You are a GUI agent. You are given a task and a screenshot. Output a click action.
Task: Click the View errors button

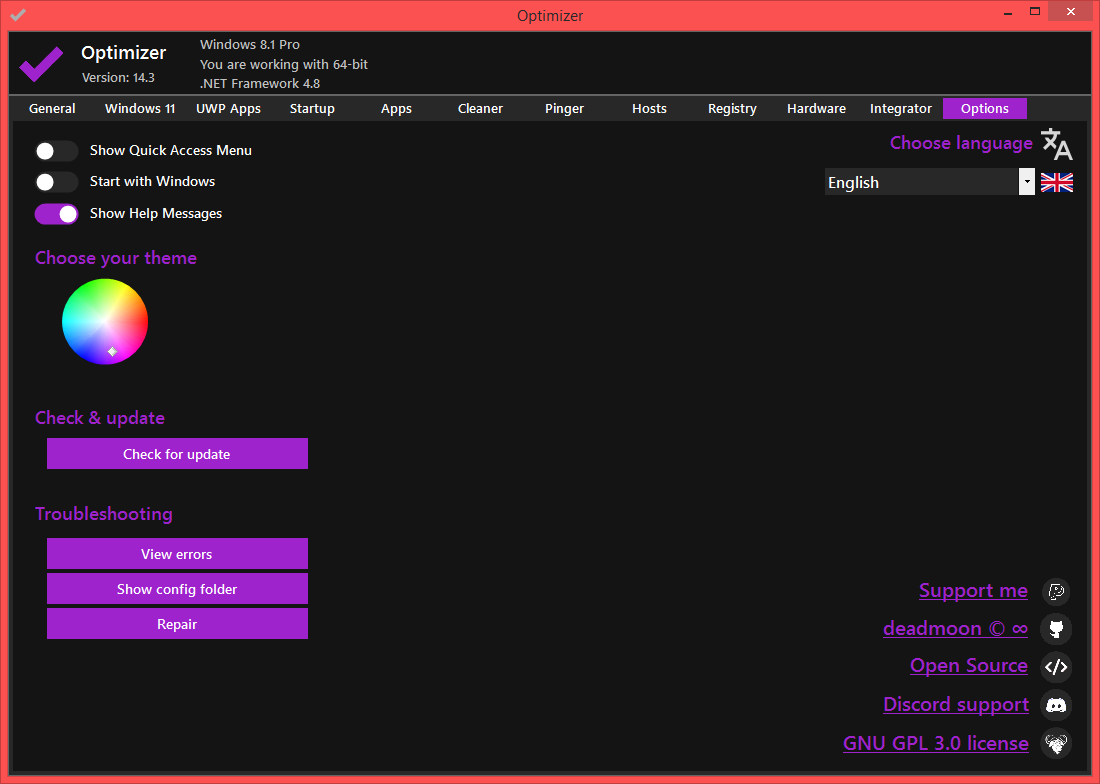[x=177, y=554]
